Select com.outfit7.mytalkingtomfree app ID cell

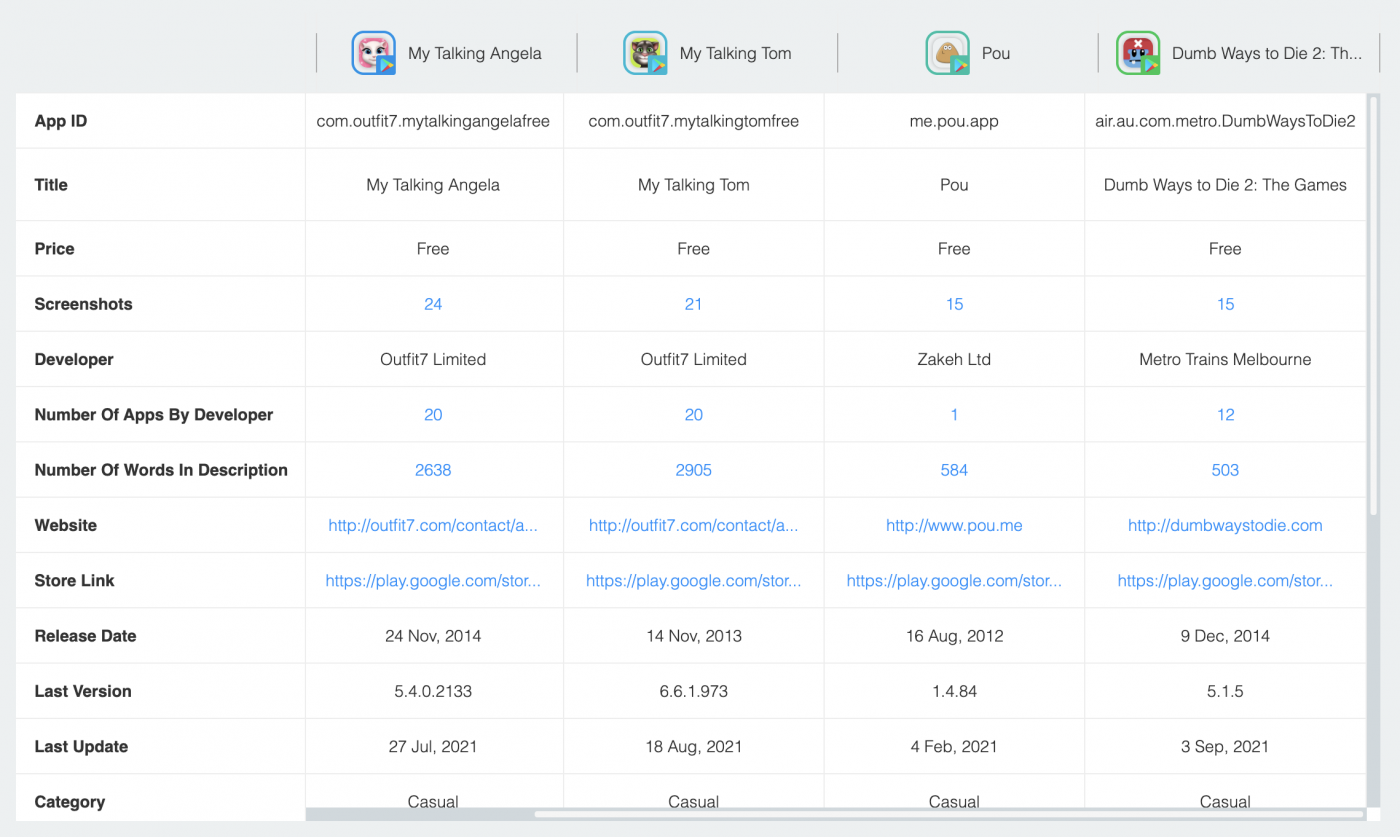[694, 121]
